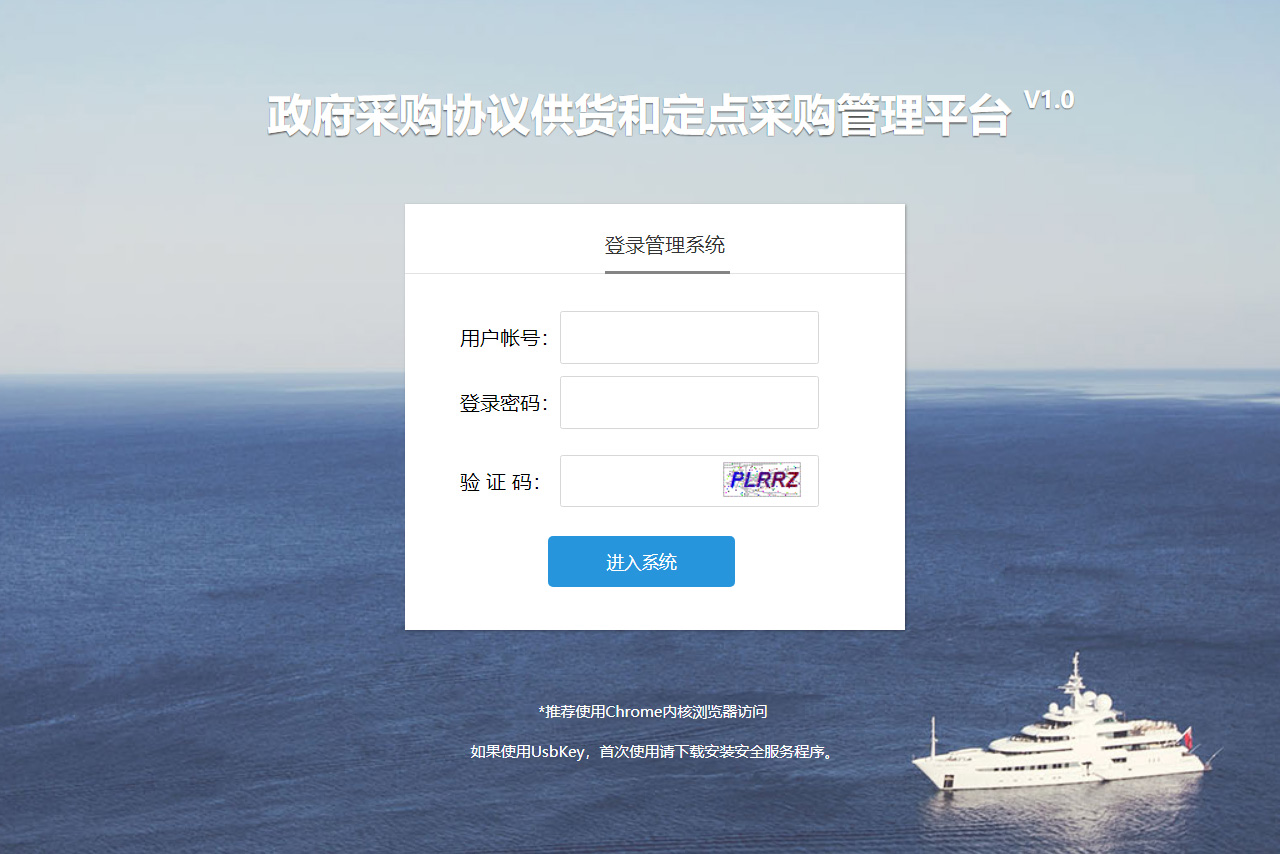Click the 用户帐号 username input field
The image size is (1280, 854).
(x=689, y=337)
